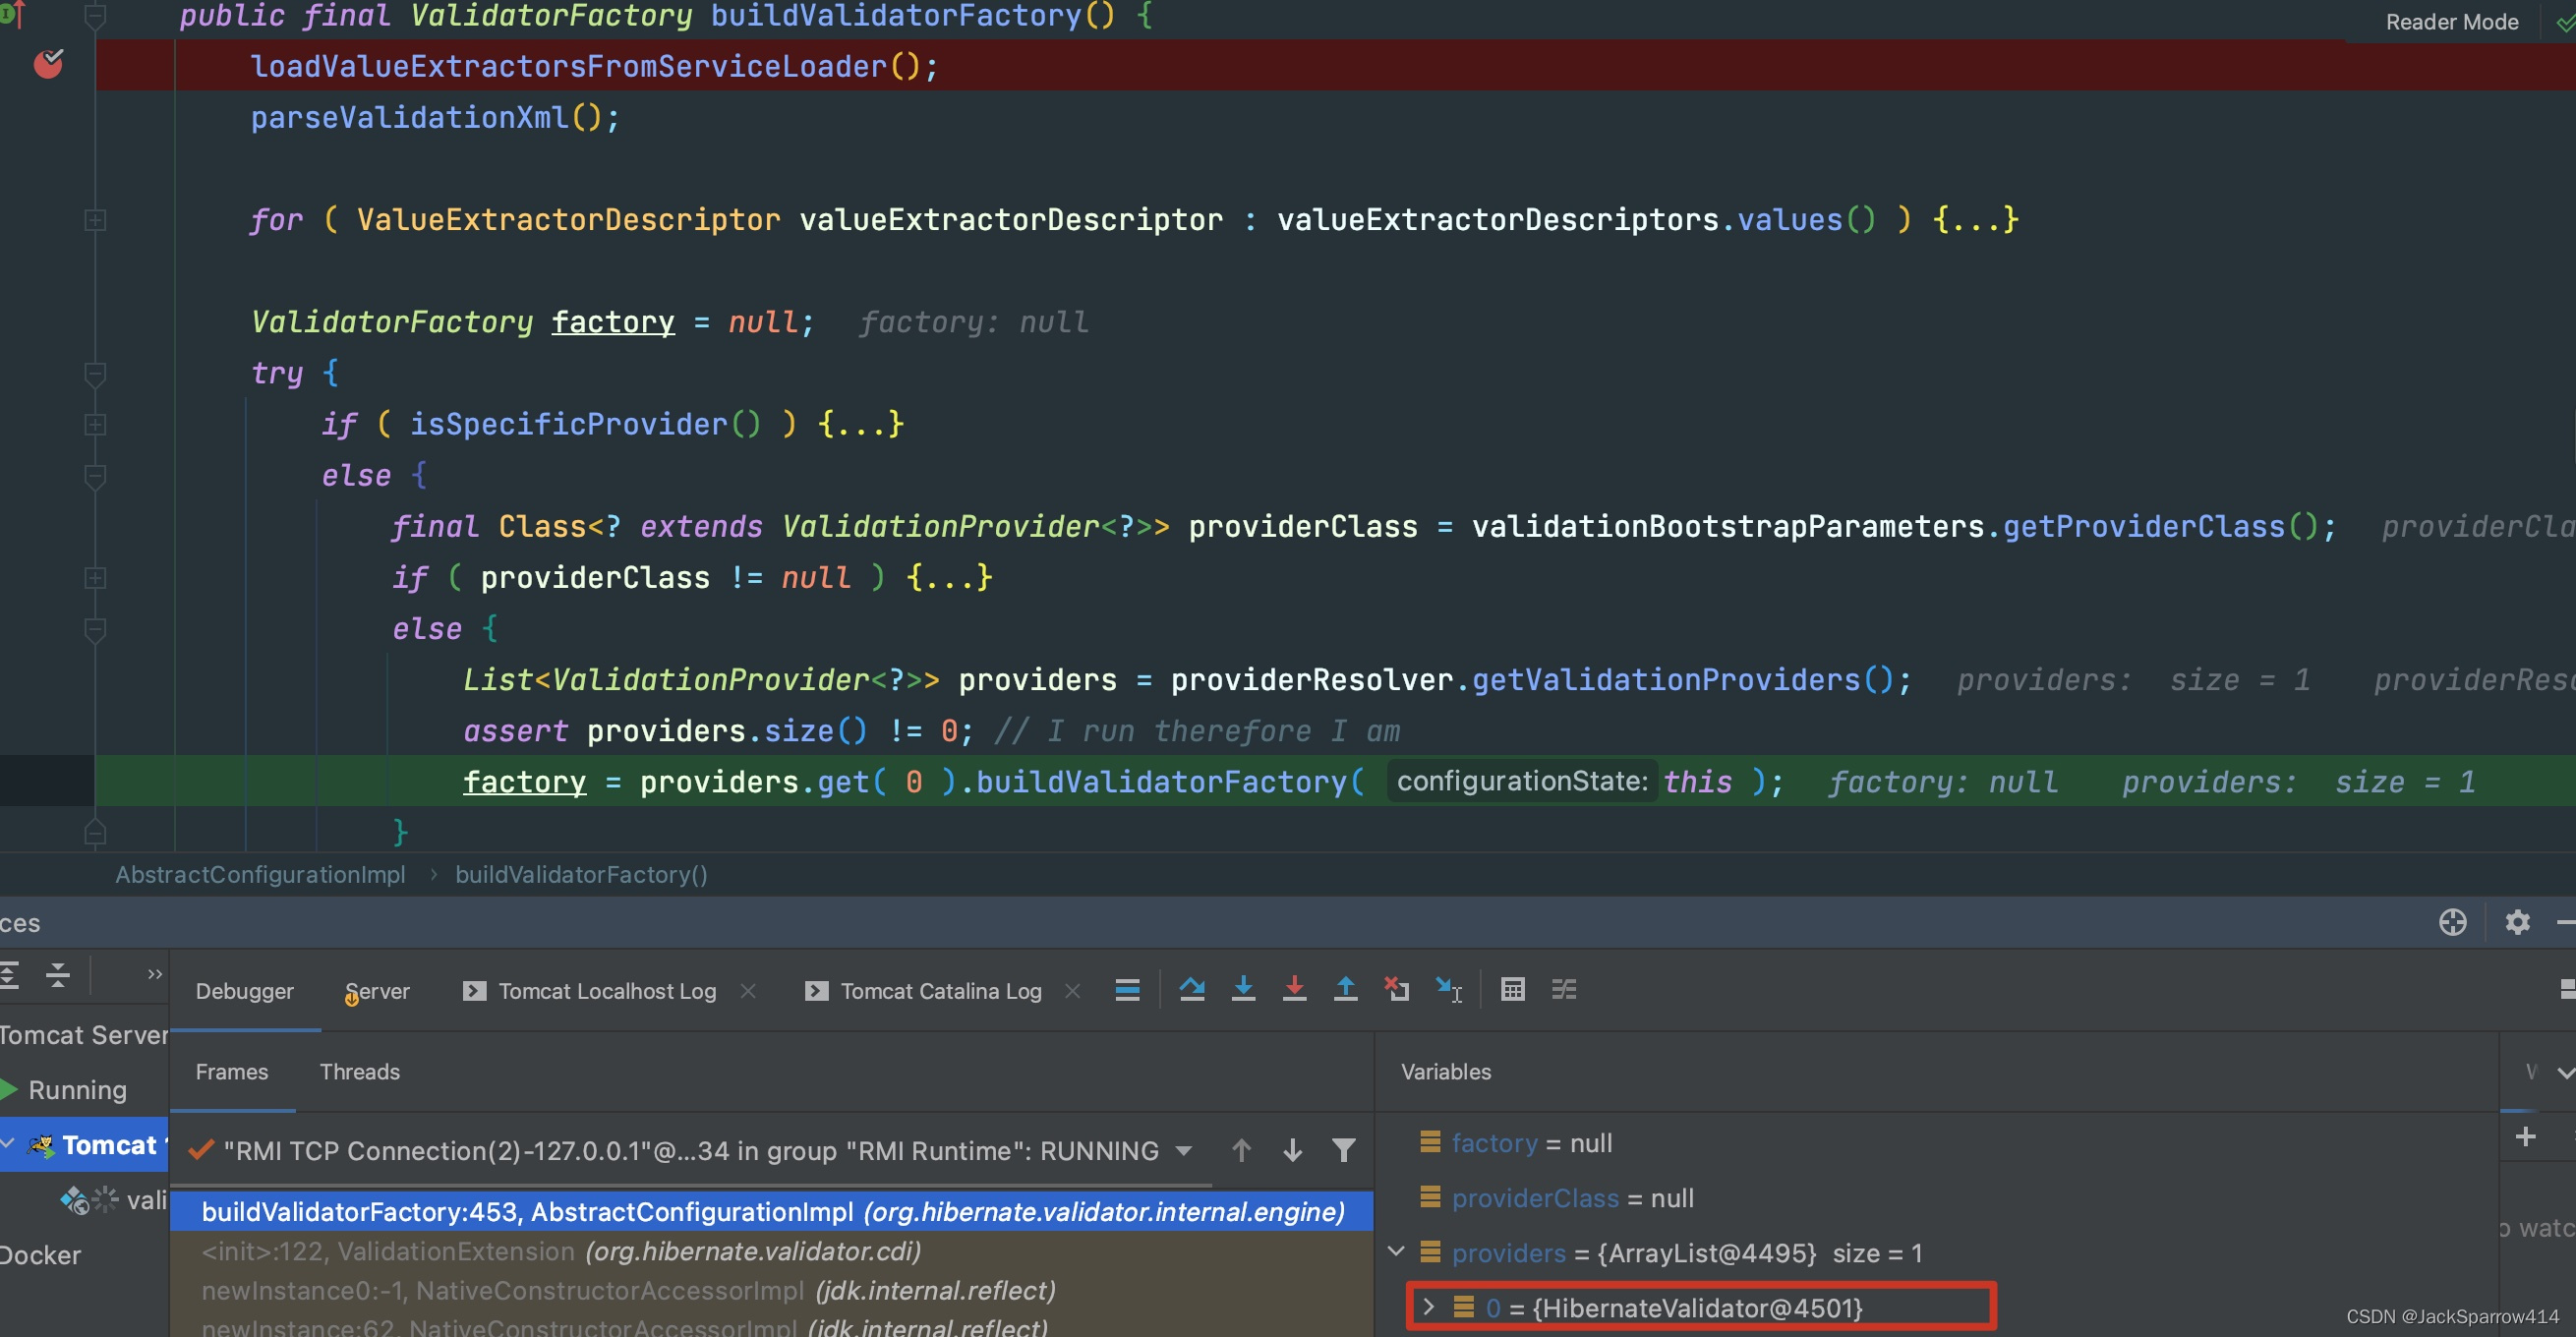Select the Tomcat Localhost Log tab
The image size is (2576, 1337).
coord(609,990)
